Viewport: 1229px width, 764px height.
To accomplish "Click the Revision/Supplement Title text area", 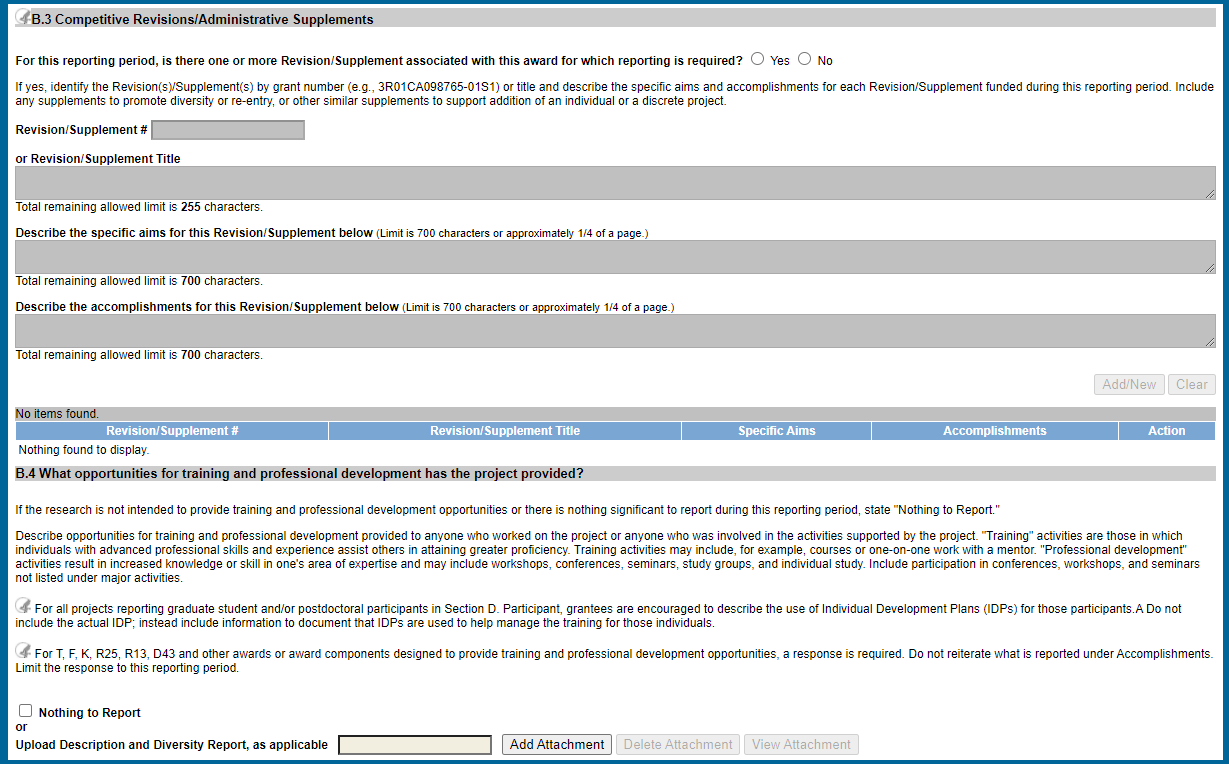I will coord(615,183).
